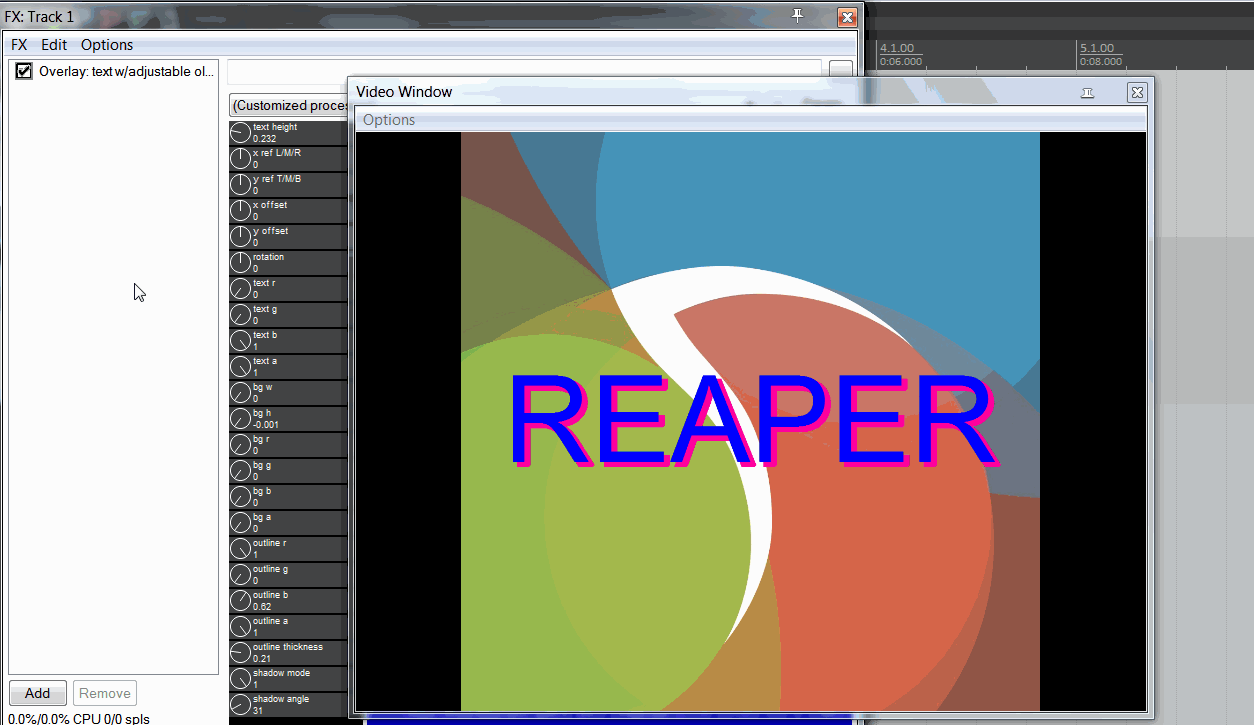Screen dimensions: 1254x725
Task: Click the Remove FX button
Action: tap(105, 693)
